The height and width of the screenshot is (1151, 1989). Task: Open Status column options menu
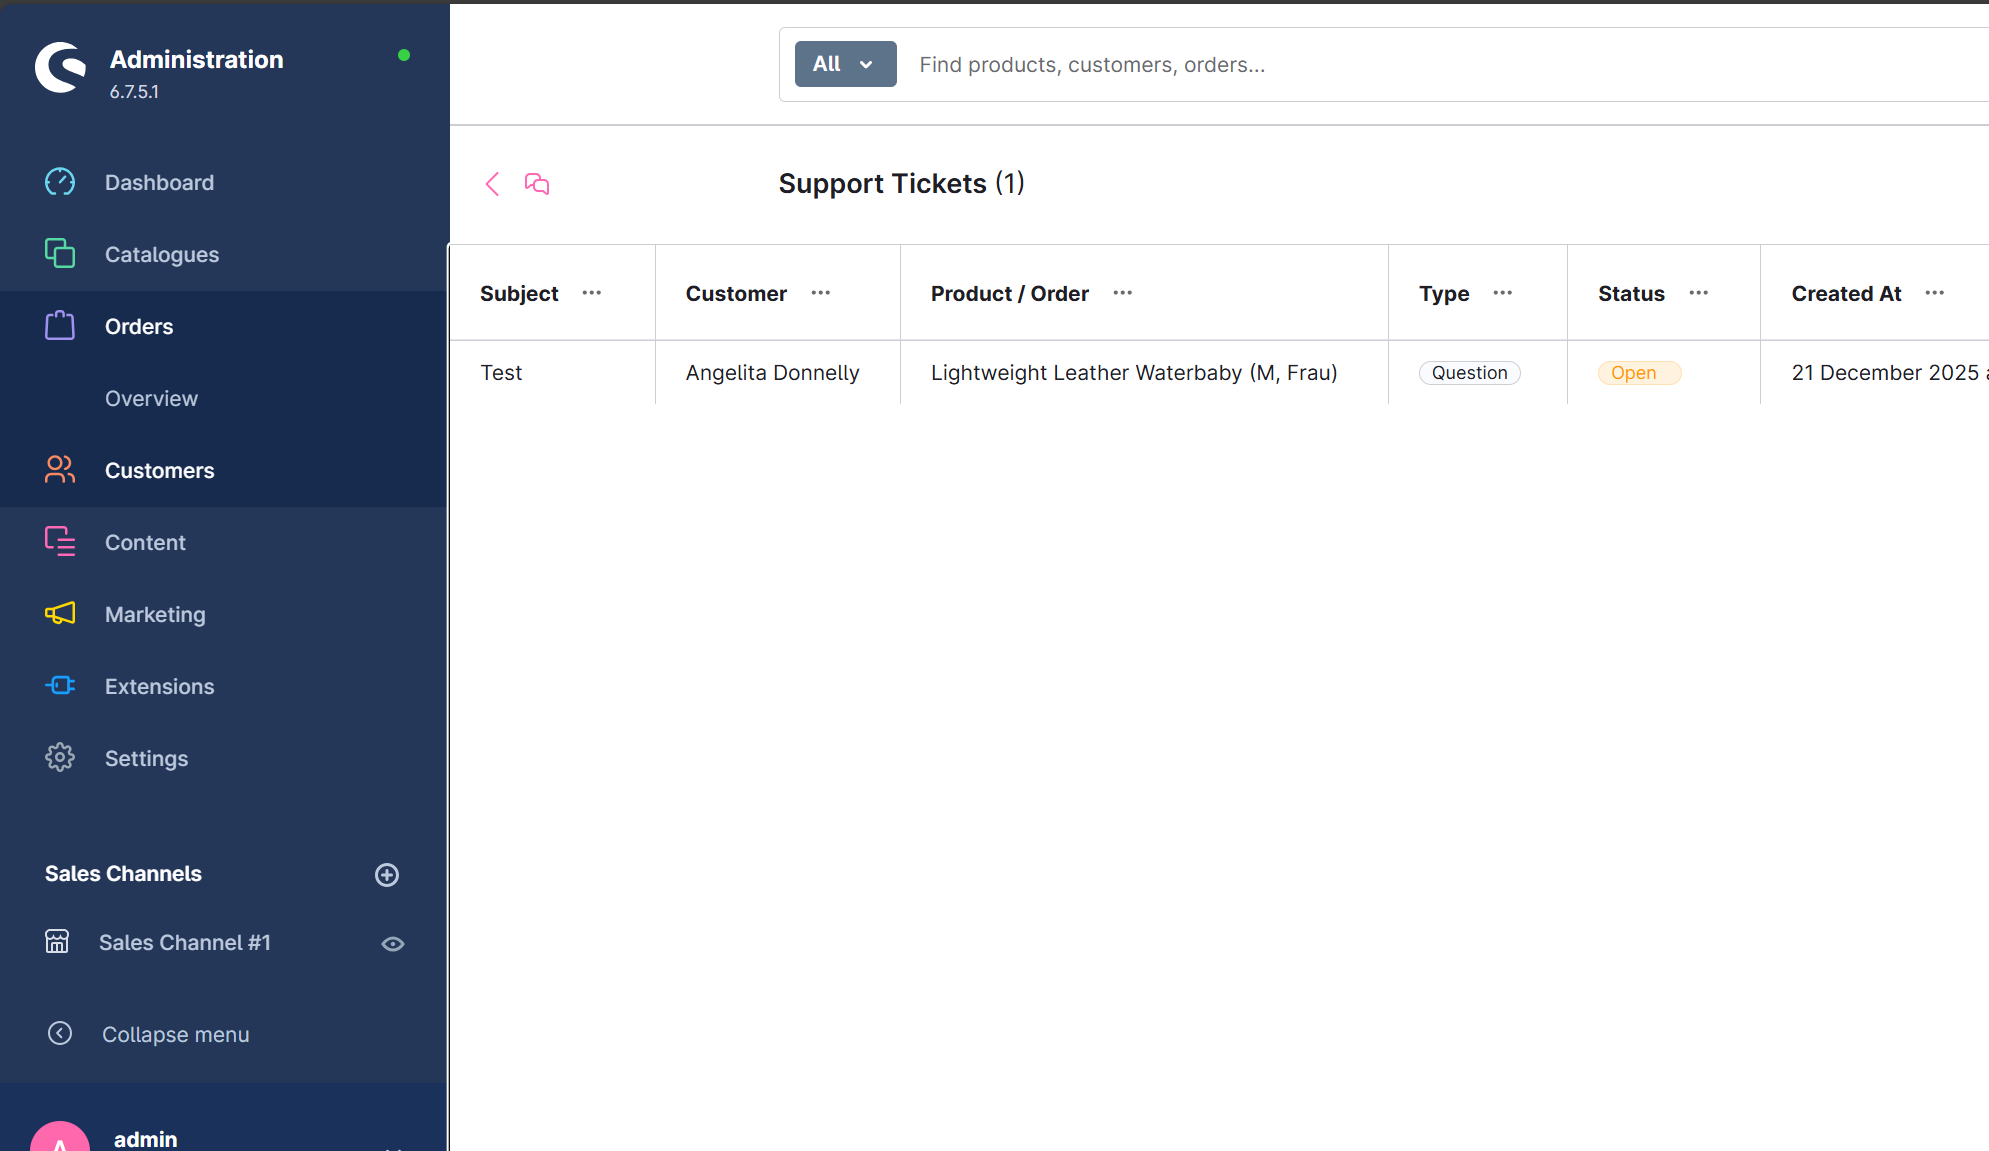point(1699,293)
